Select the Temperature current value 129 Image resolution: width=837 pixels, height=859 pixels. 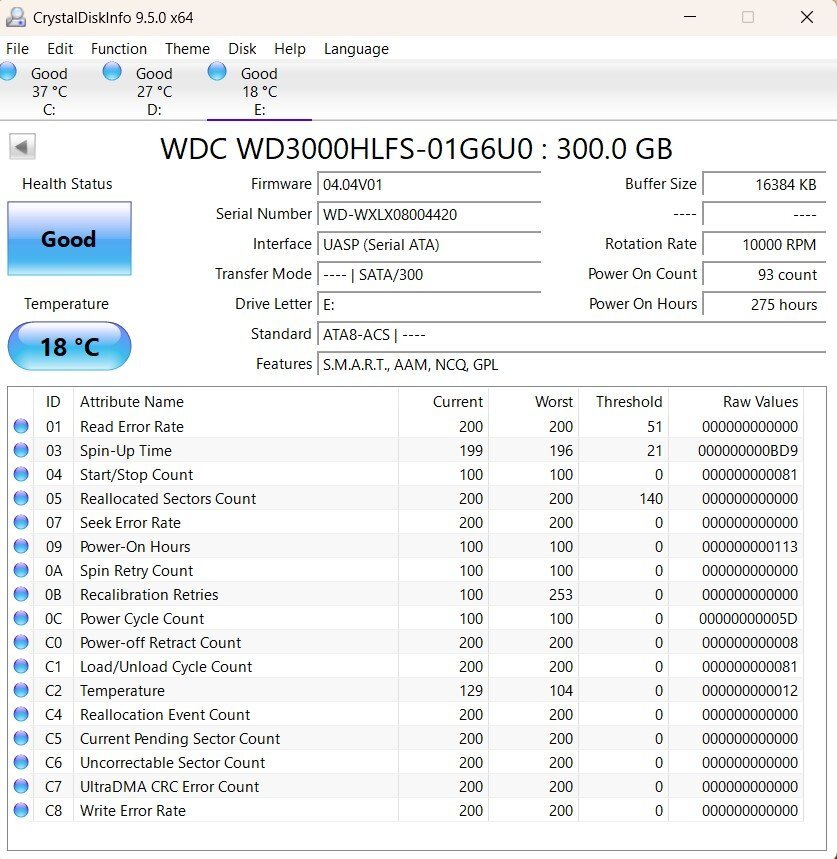coord(471,690)
